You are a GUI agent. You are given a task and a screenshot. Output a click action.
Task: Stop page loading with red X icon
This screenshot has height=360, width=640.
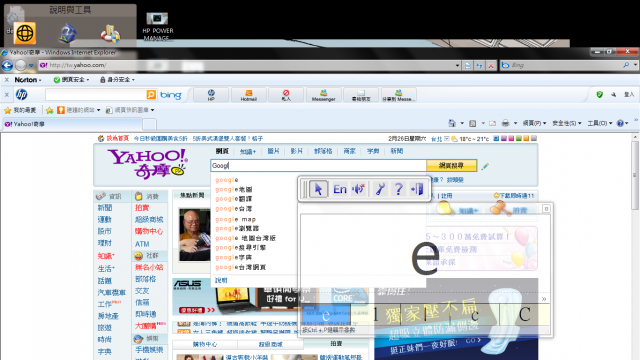click(x=491, y=65)
